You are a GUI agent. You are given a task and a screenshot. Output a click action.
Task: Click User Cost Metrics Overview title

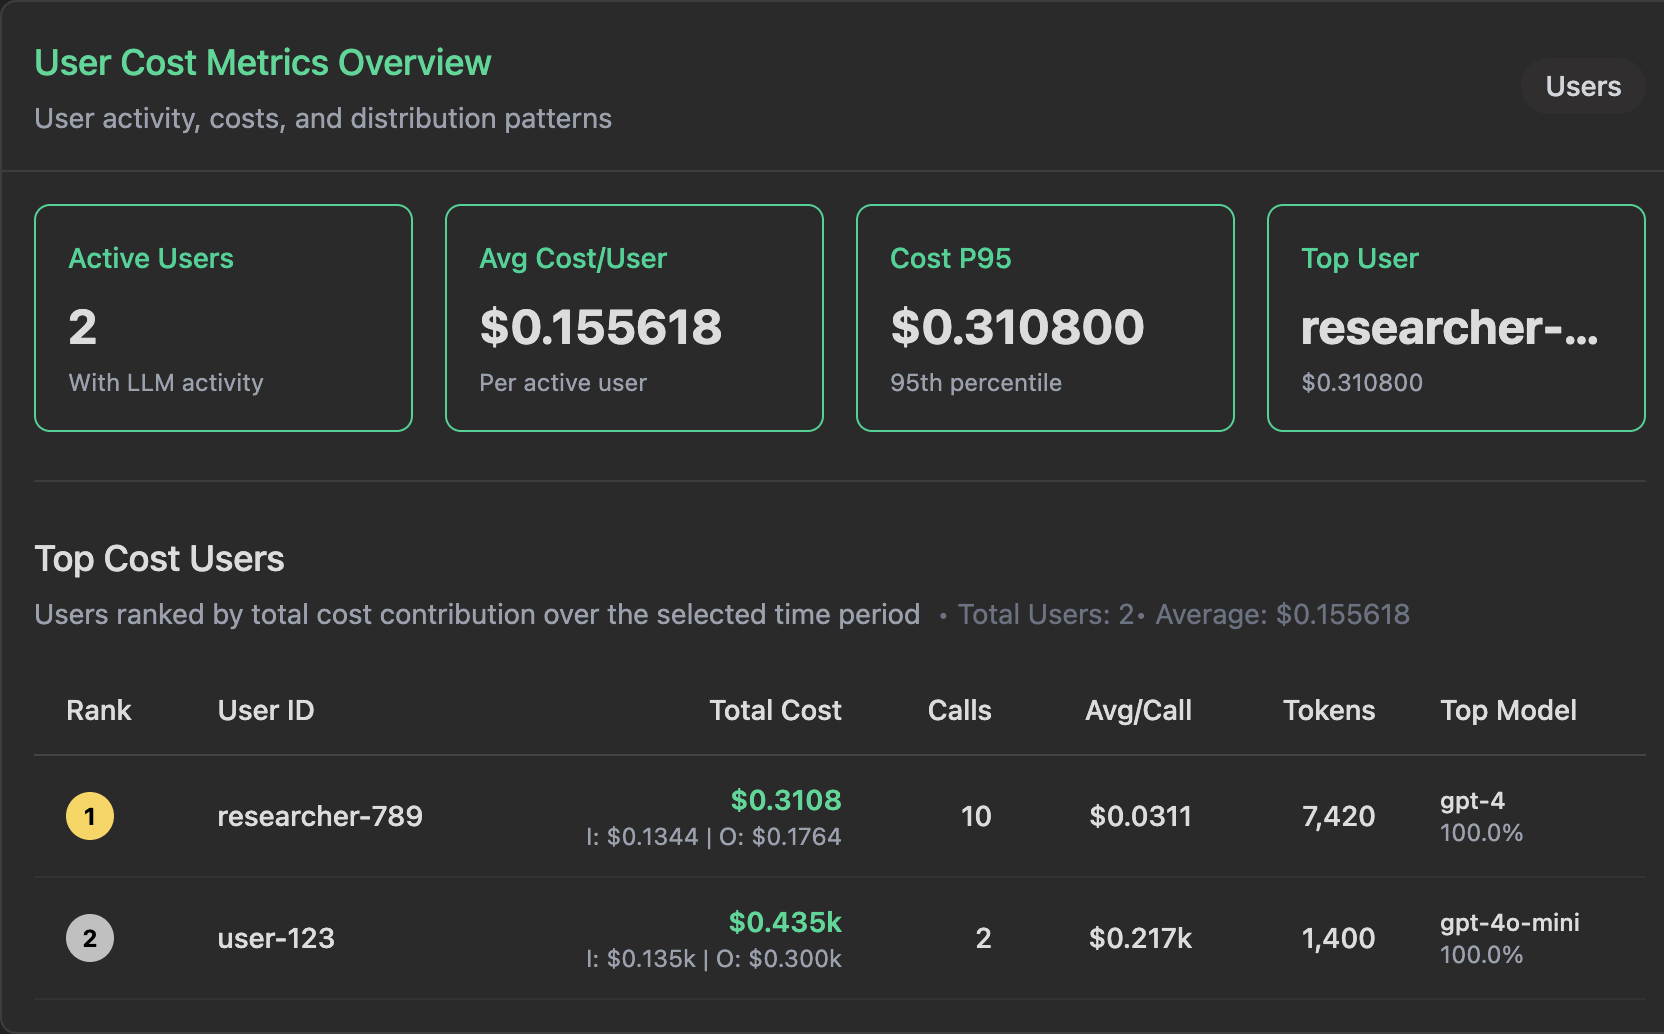click(x=263, y=63)
